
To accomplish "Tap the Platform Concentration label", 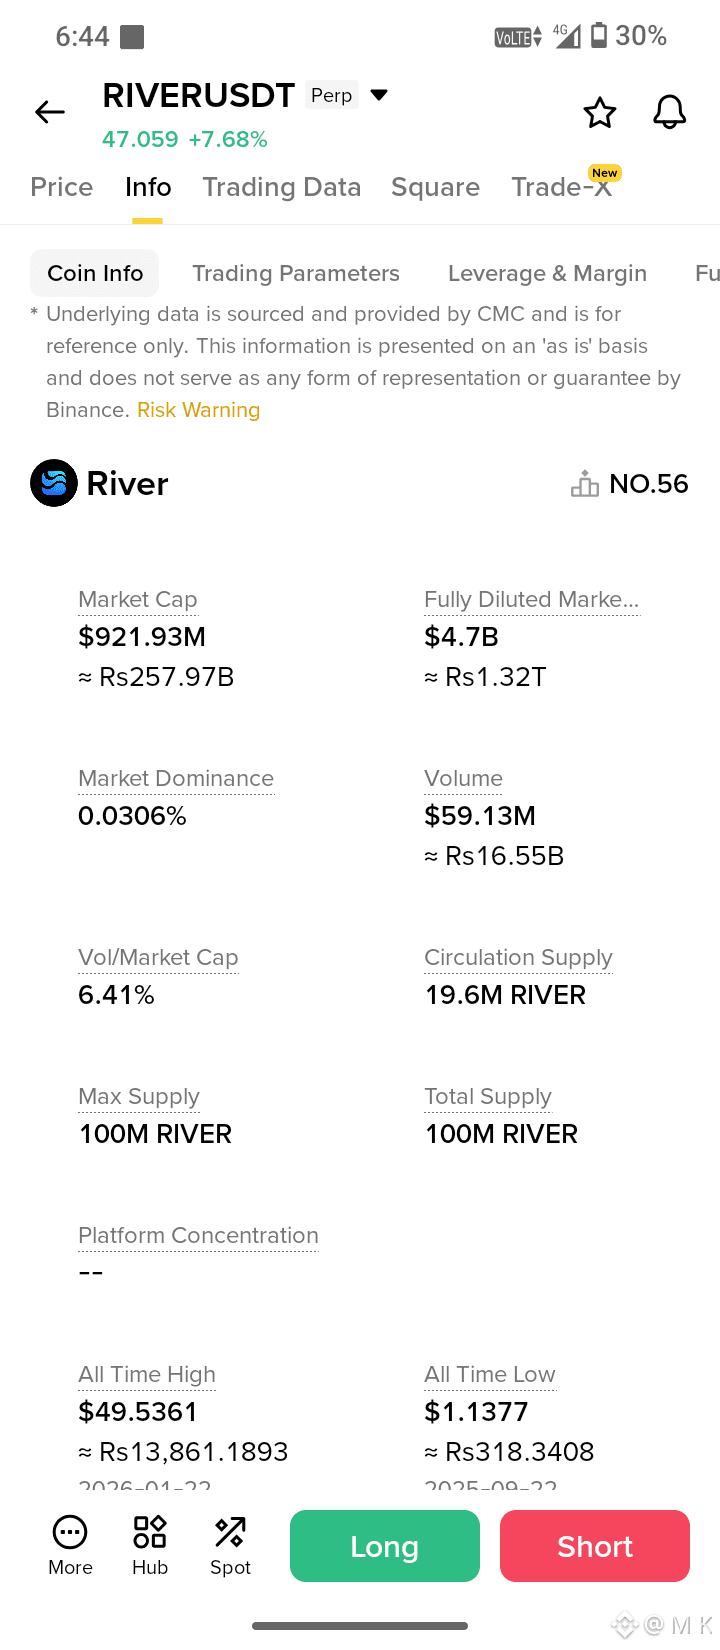I will [x=198, y=1235].
